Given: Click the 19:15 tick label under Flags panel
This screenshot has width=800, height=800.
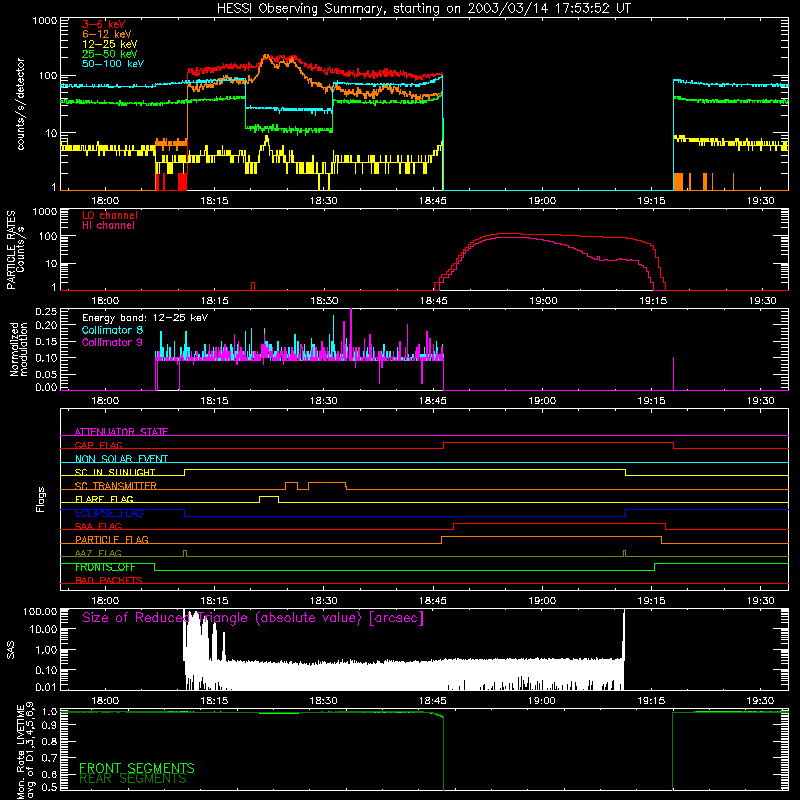Looking at the screenshot, I should pos(652,601).
